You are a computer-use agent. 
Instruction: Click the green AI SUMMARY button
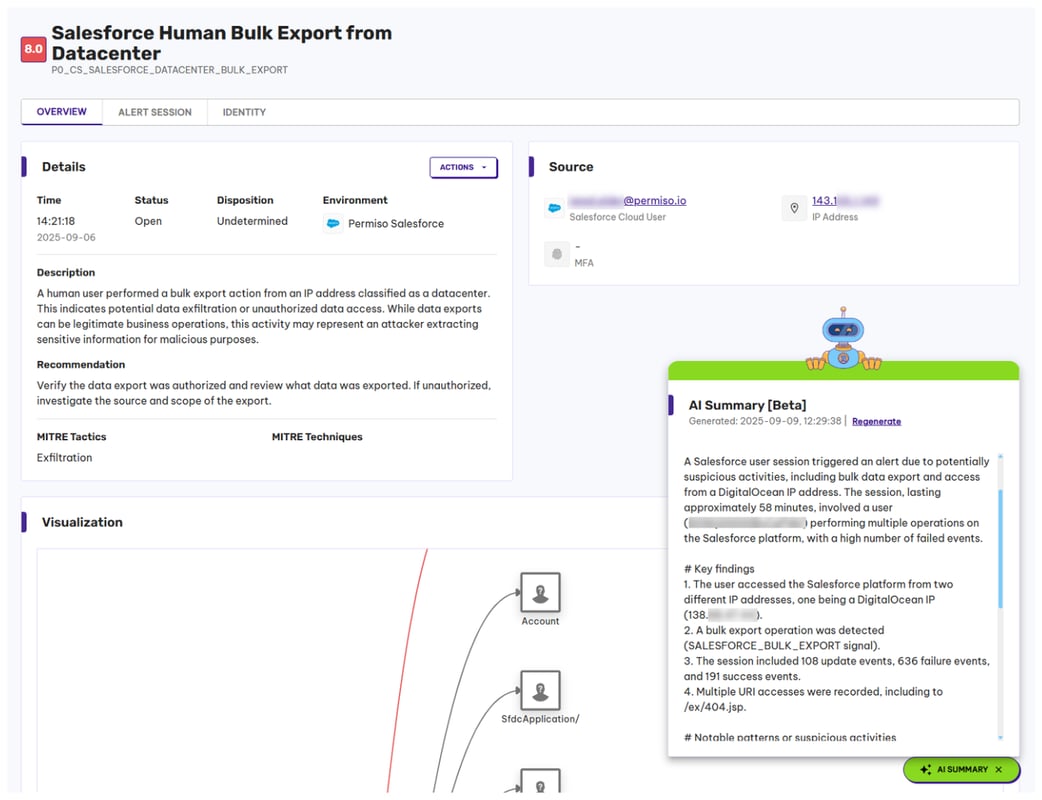961,769
